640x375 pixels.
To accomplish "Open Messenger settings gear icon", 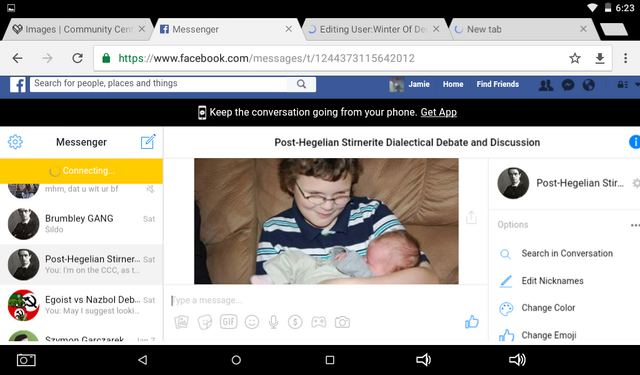I will click(15, 142).
